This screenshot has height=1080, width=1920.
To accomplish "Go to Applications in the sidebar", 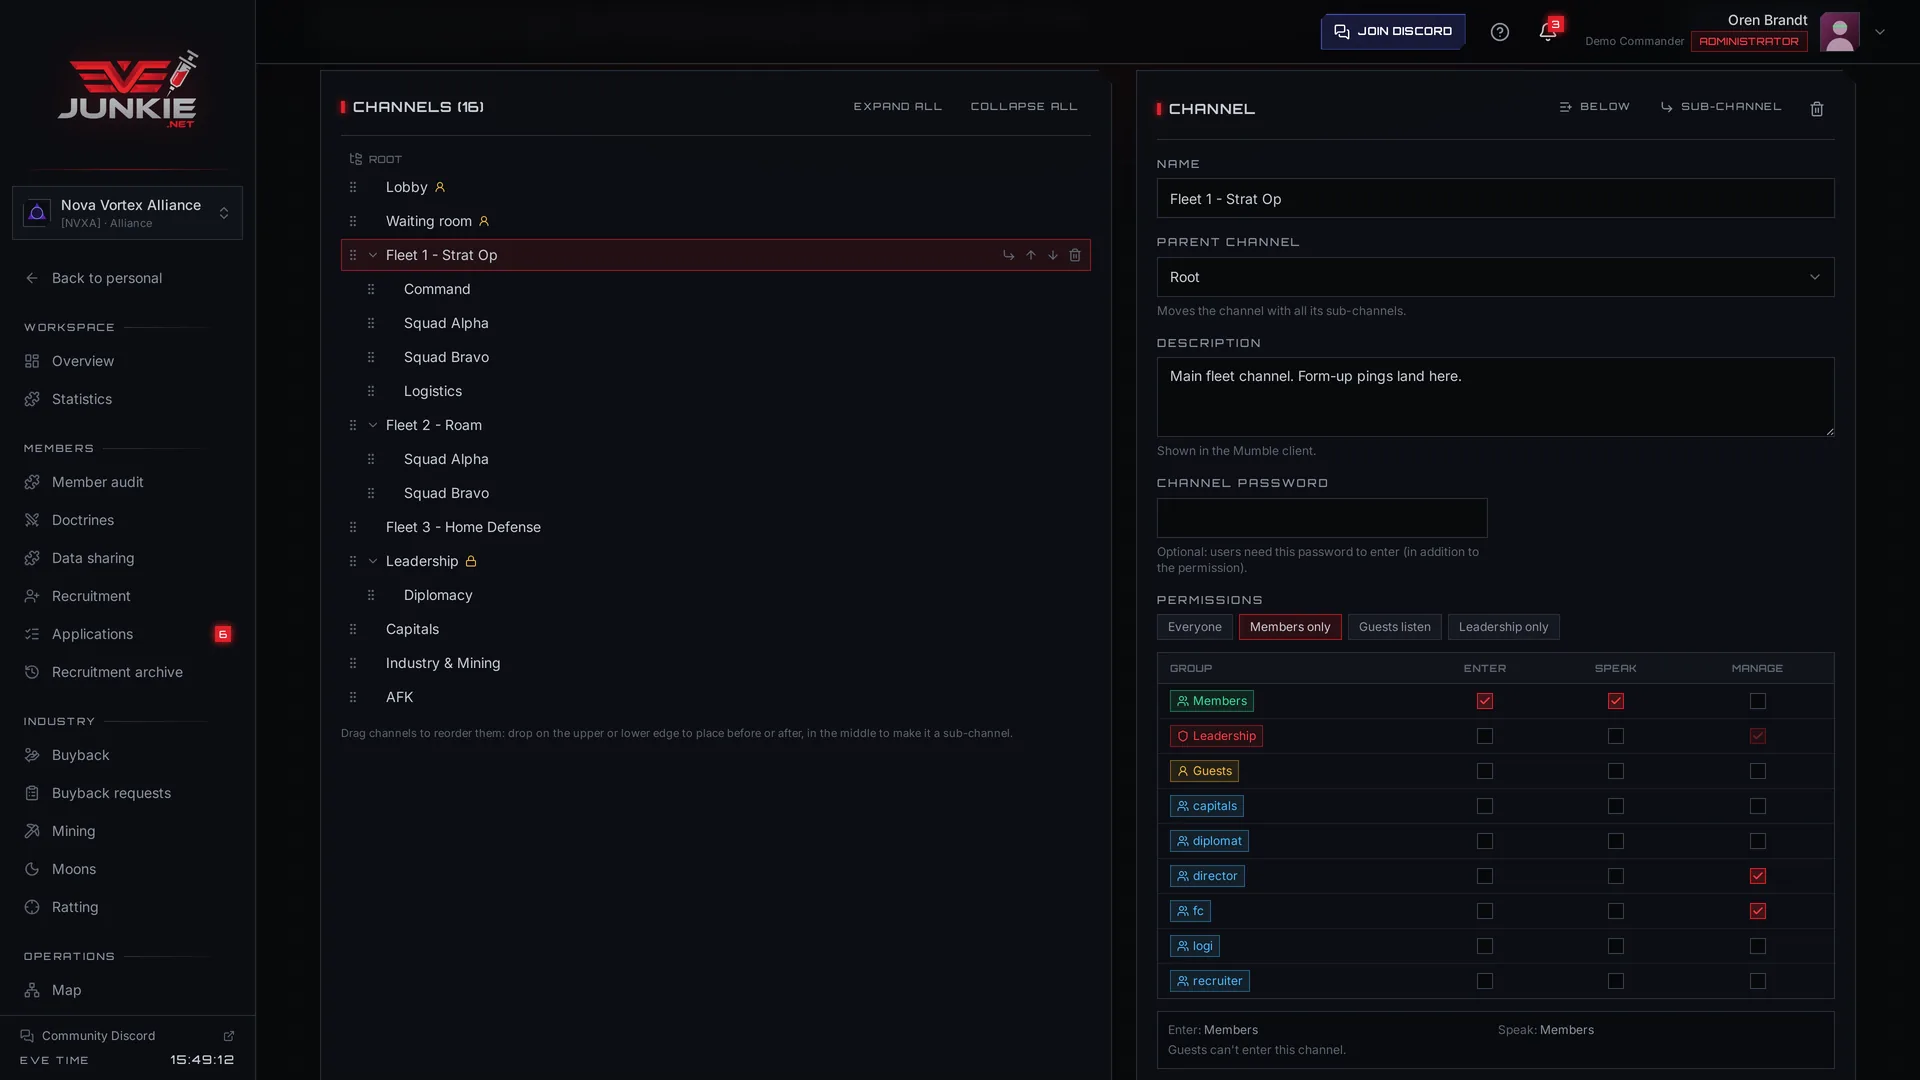I will pos(92,634).
